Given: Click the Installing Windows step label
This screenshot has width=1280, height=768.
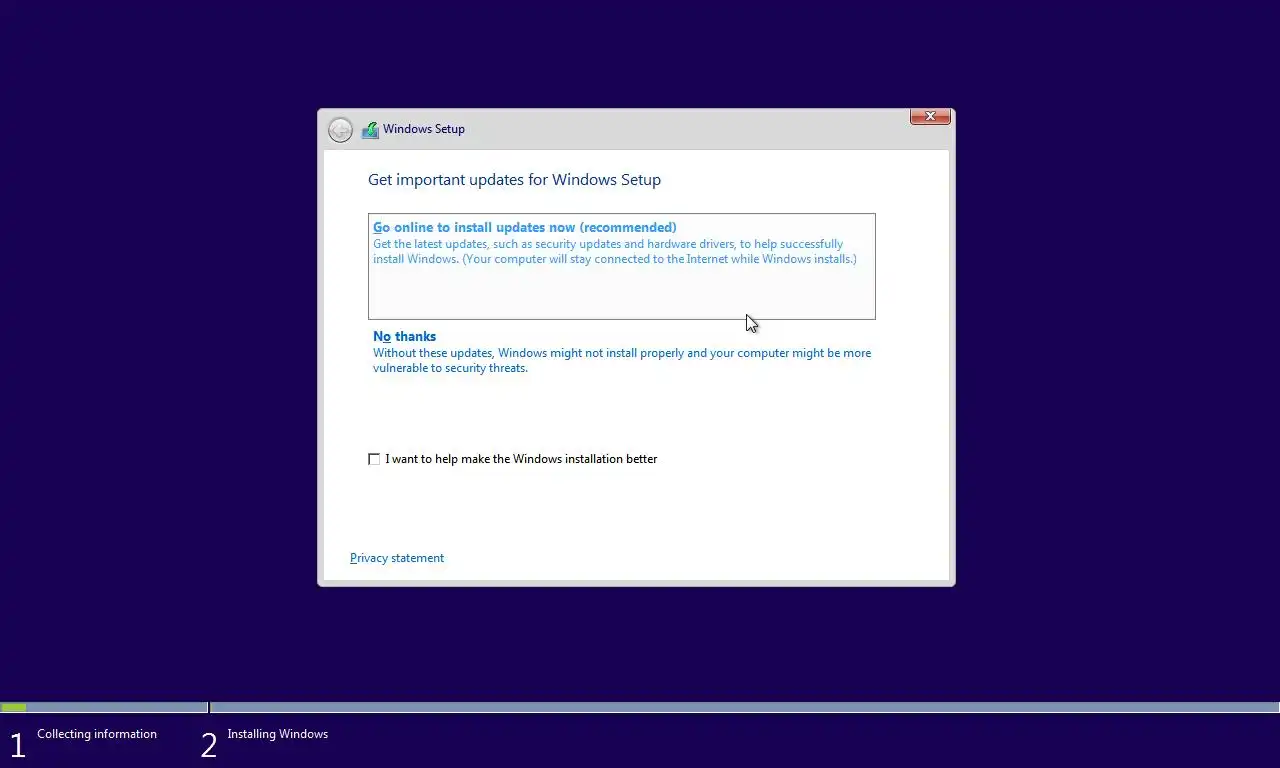Looking at the screenshot, I should [x=277, y=734].
